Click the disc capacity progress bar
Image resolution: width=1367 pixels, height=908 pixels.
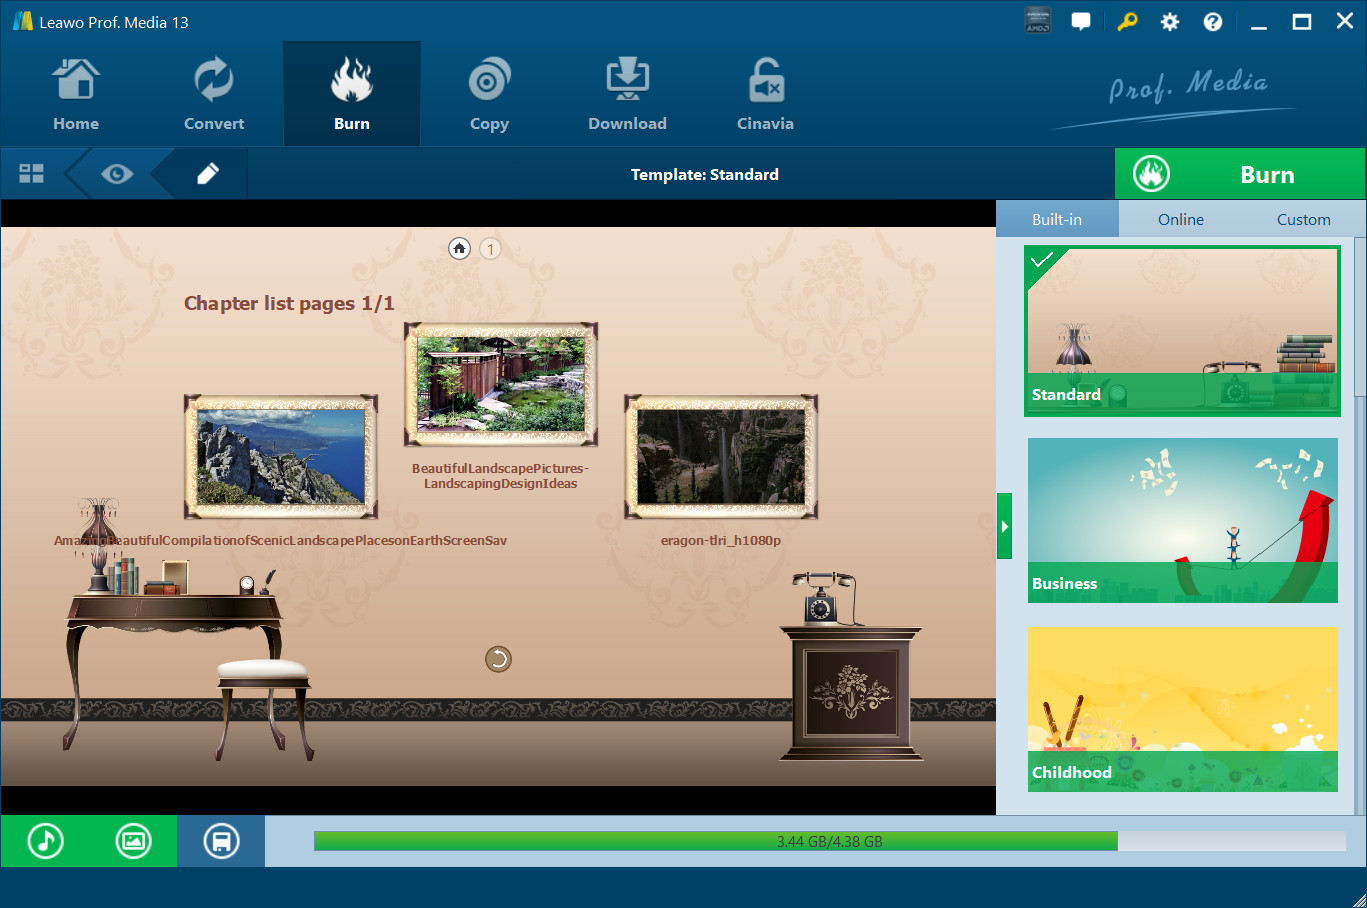pos(830,841)
